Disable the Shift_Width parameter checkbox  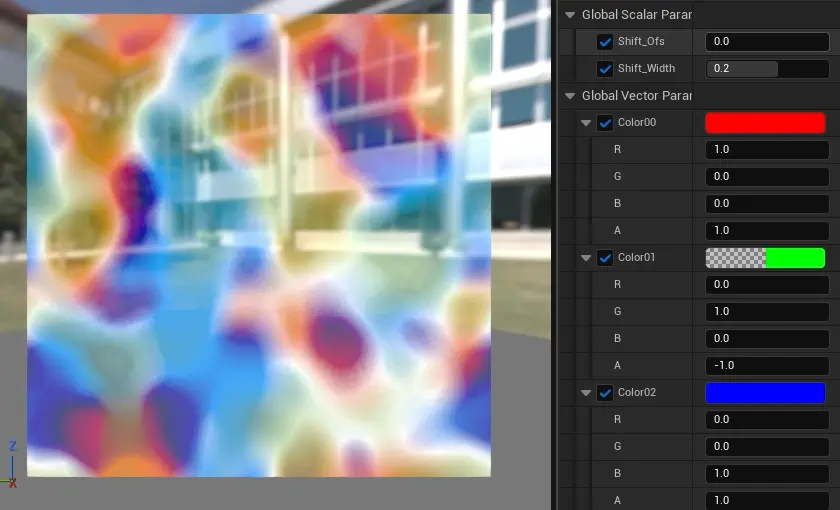tap(605, 69)
